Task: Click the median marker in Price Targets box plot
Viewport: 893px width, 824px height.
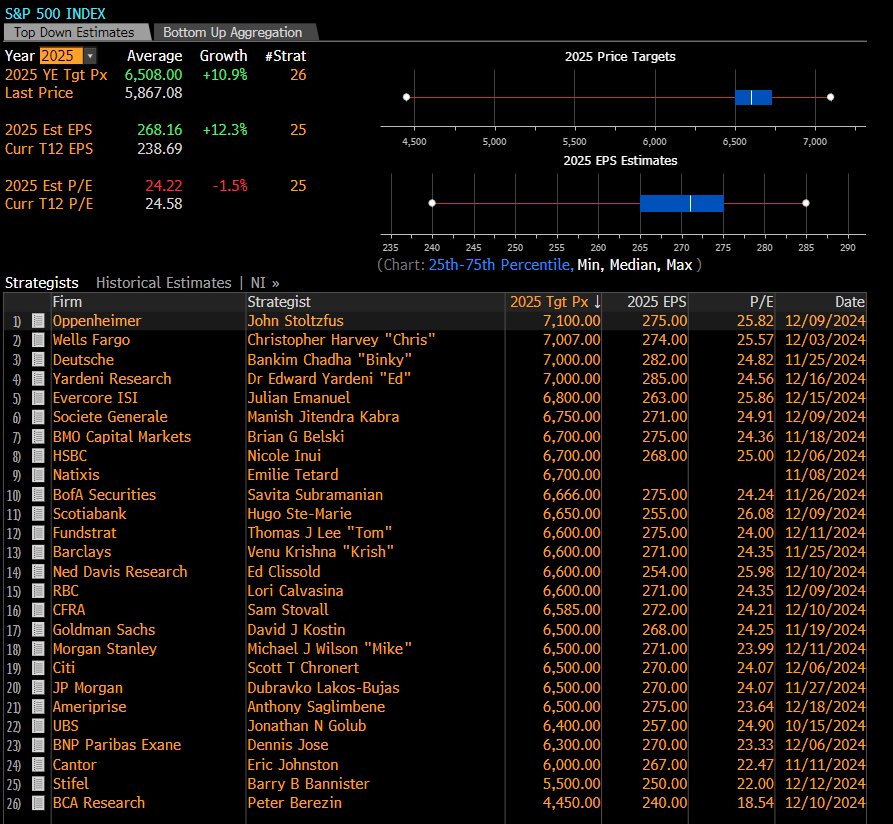Action: pyautogui.click(x=751, y=97)
